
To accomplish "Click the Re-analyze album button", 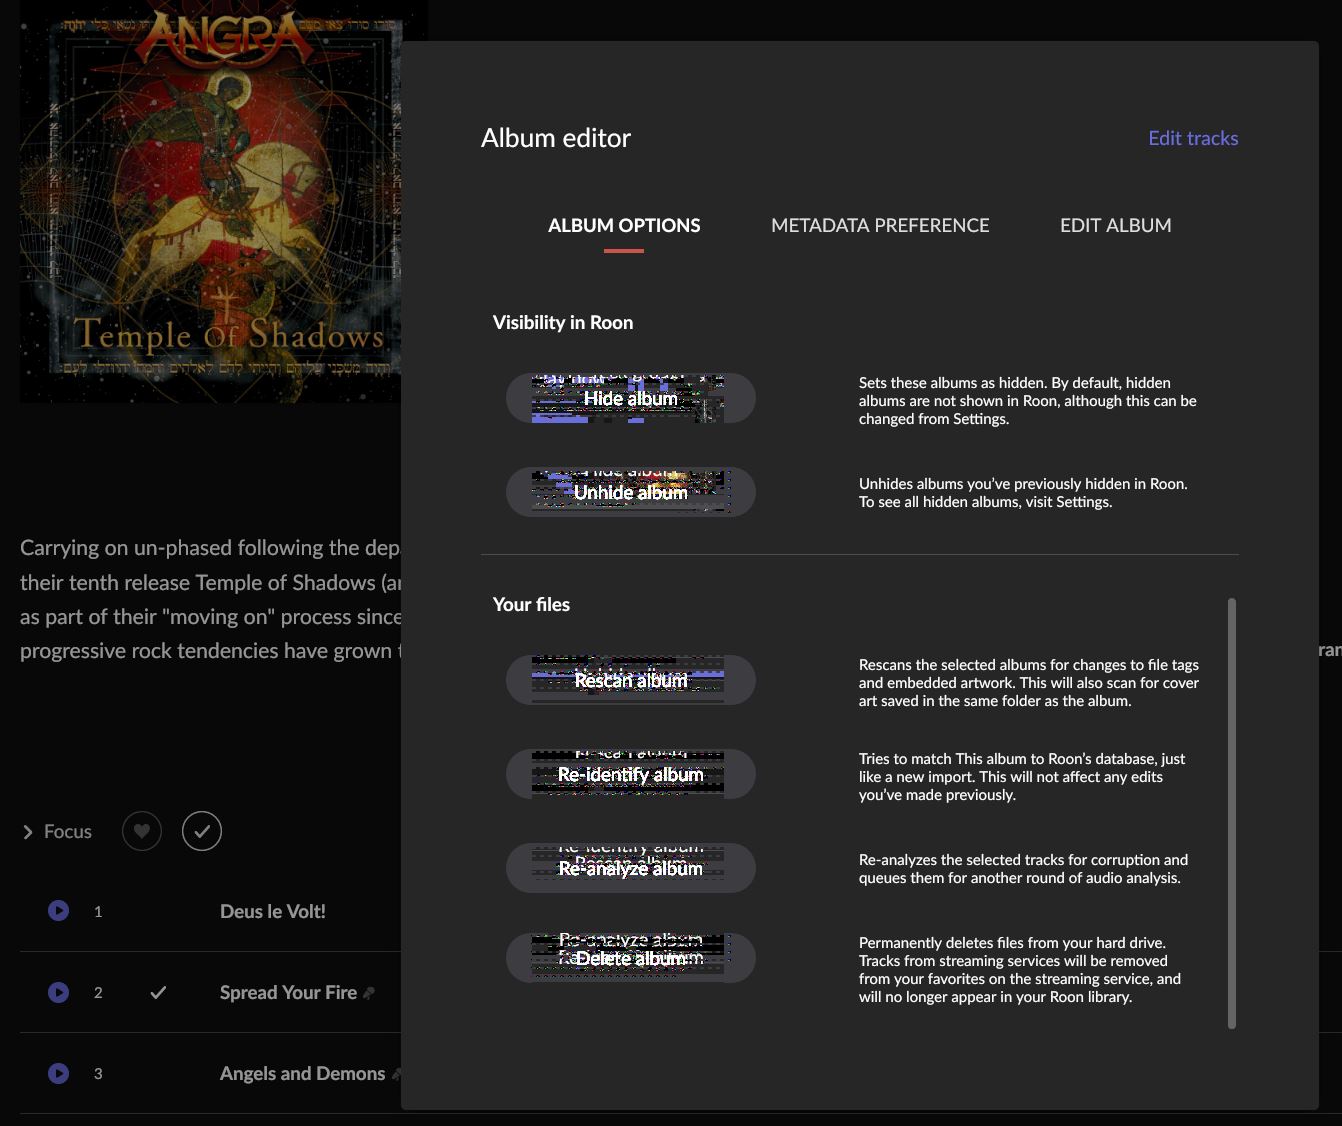I will (x=631, y=868).
